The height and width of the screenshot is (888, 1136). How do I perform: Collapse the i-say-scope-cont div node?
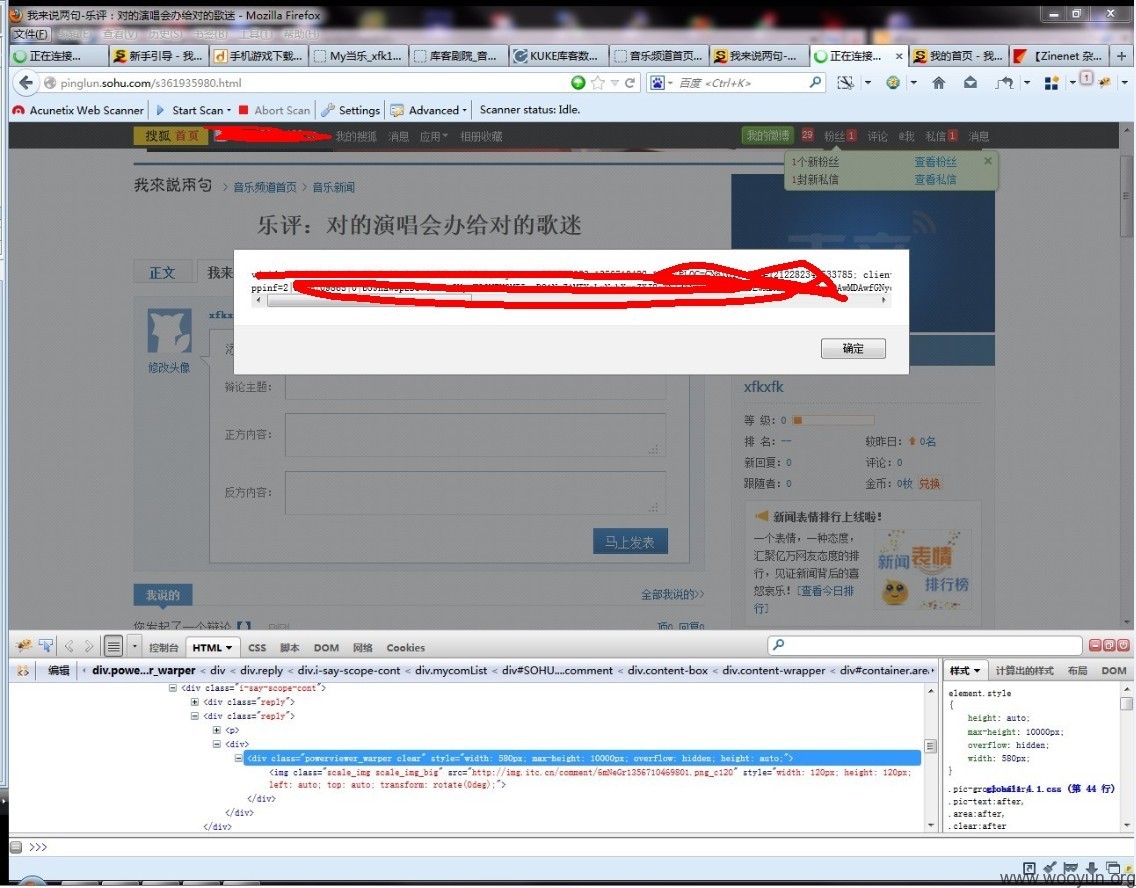[x=172, y=688]
